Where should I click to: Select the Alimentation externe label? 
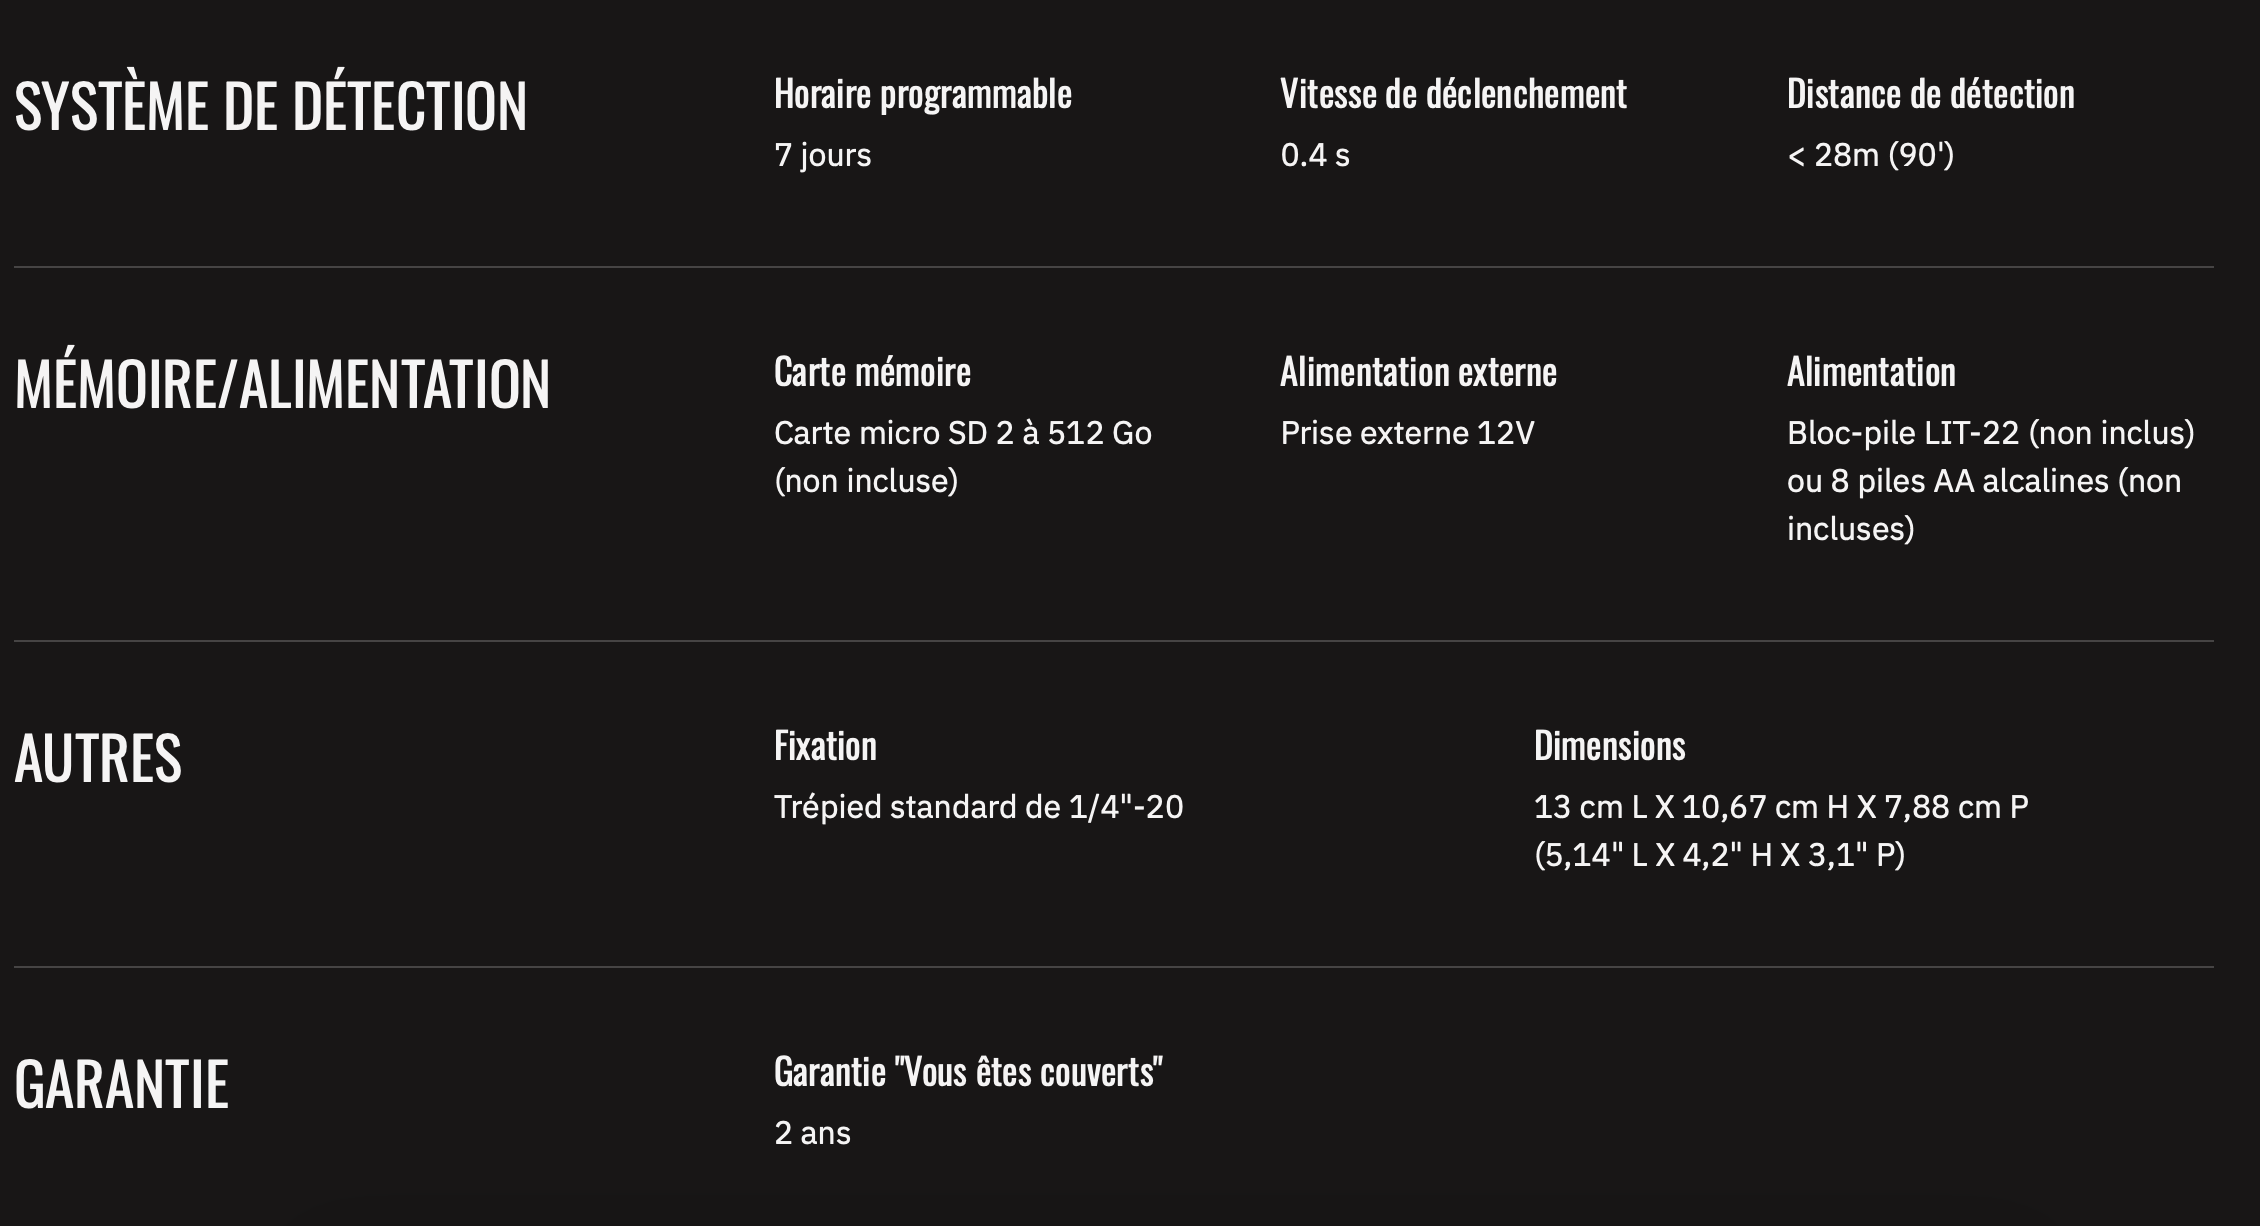[x=1418, y=372]
